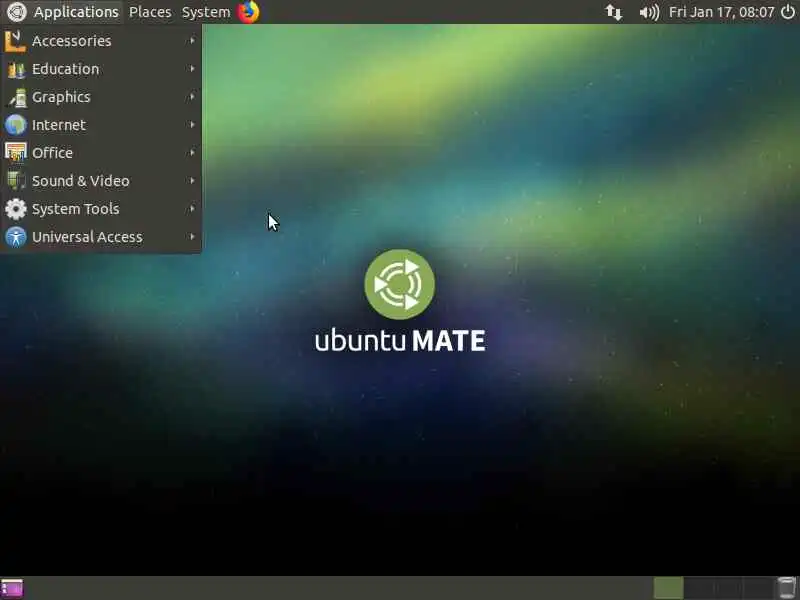Click the Internet globe icon

[x=16, y=125]
